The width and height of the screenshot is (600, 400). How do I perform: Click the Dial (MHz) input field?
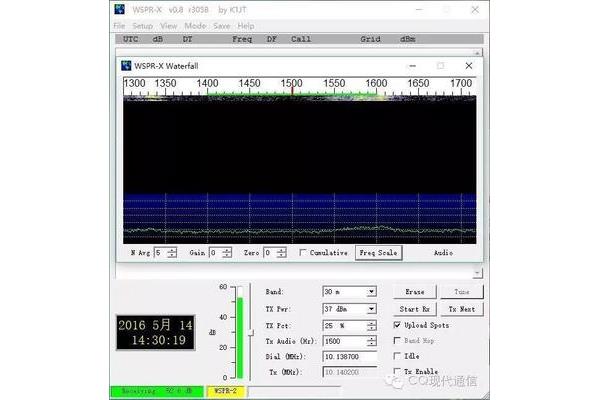click(349, 356)
